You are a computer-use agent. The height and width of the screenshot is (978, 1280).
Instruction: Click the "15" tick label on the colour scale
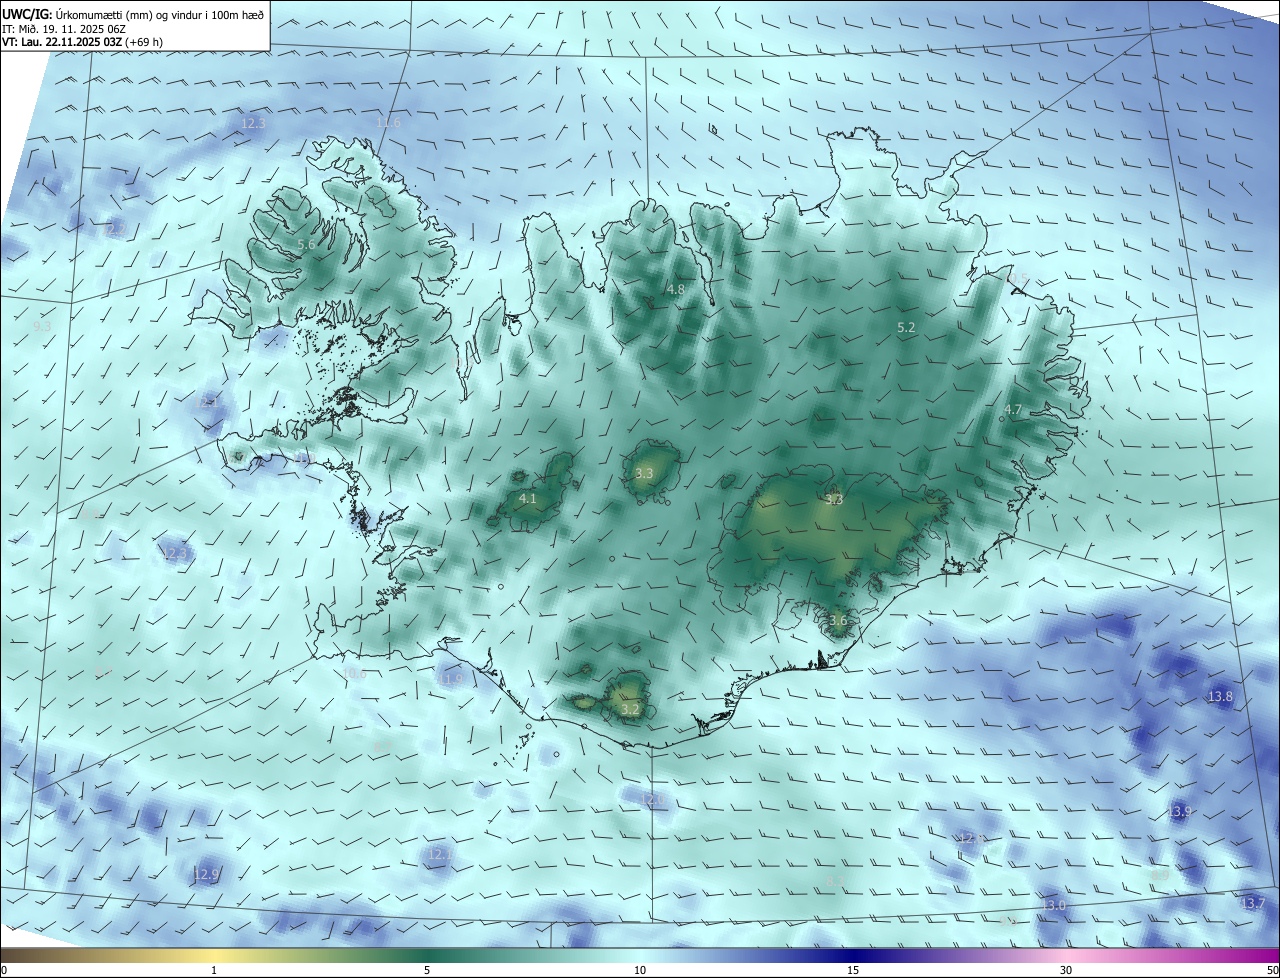click(853, 971)
